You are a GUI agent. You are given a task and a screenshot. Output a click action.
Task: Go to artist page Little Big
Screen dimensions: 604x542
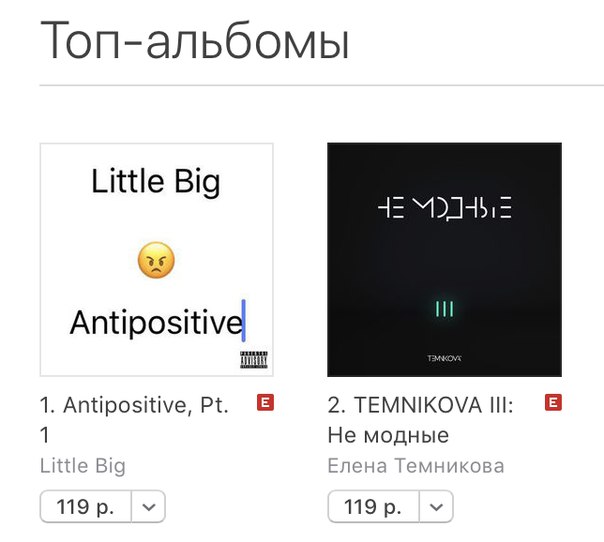tap(83, 466)
